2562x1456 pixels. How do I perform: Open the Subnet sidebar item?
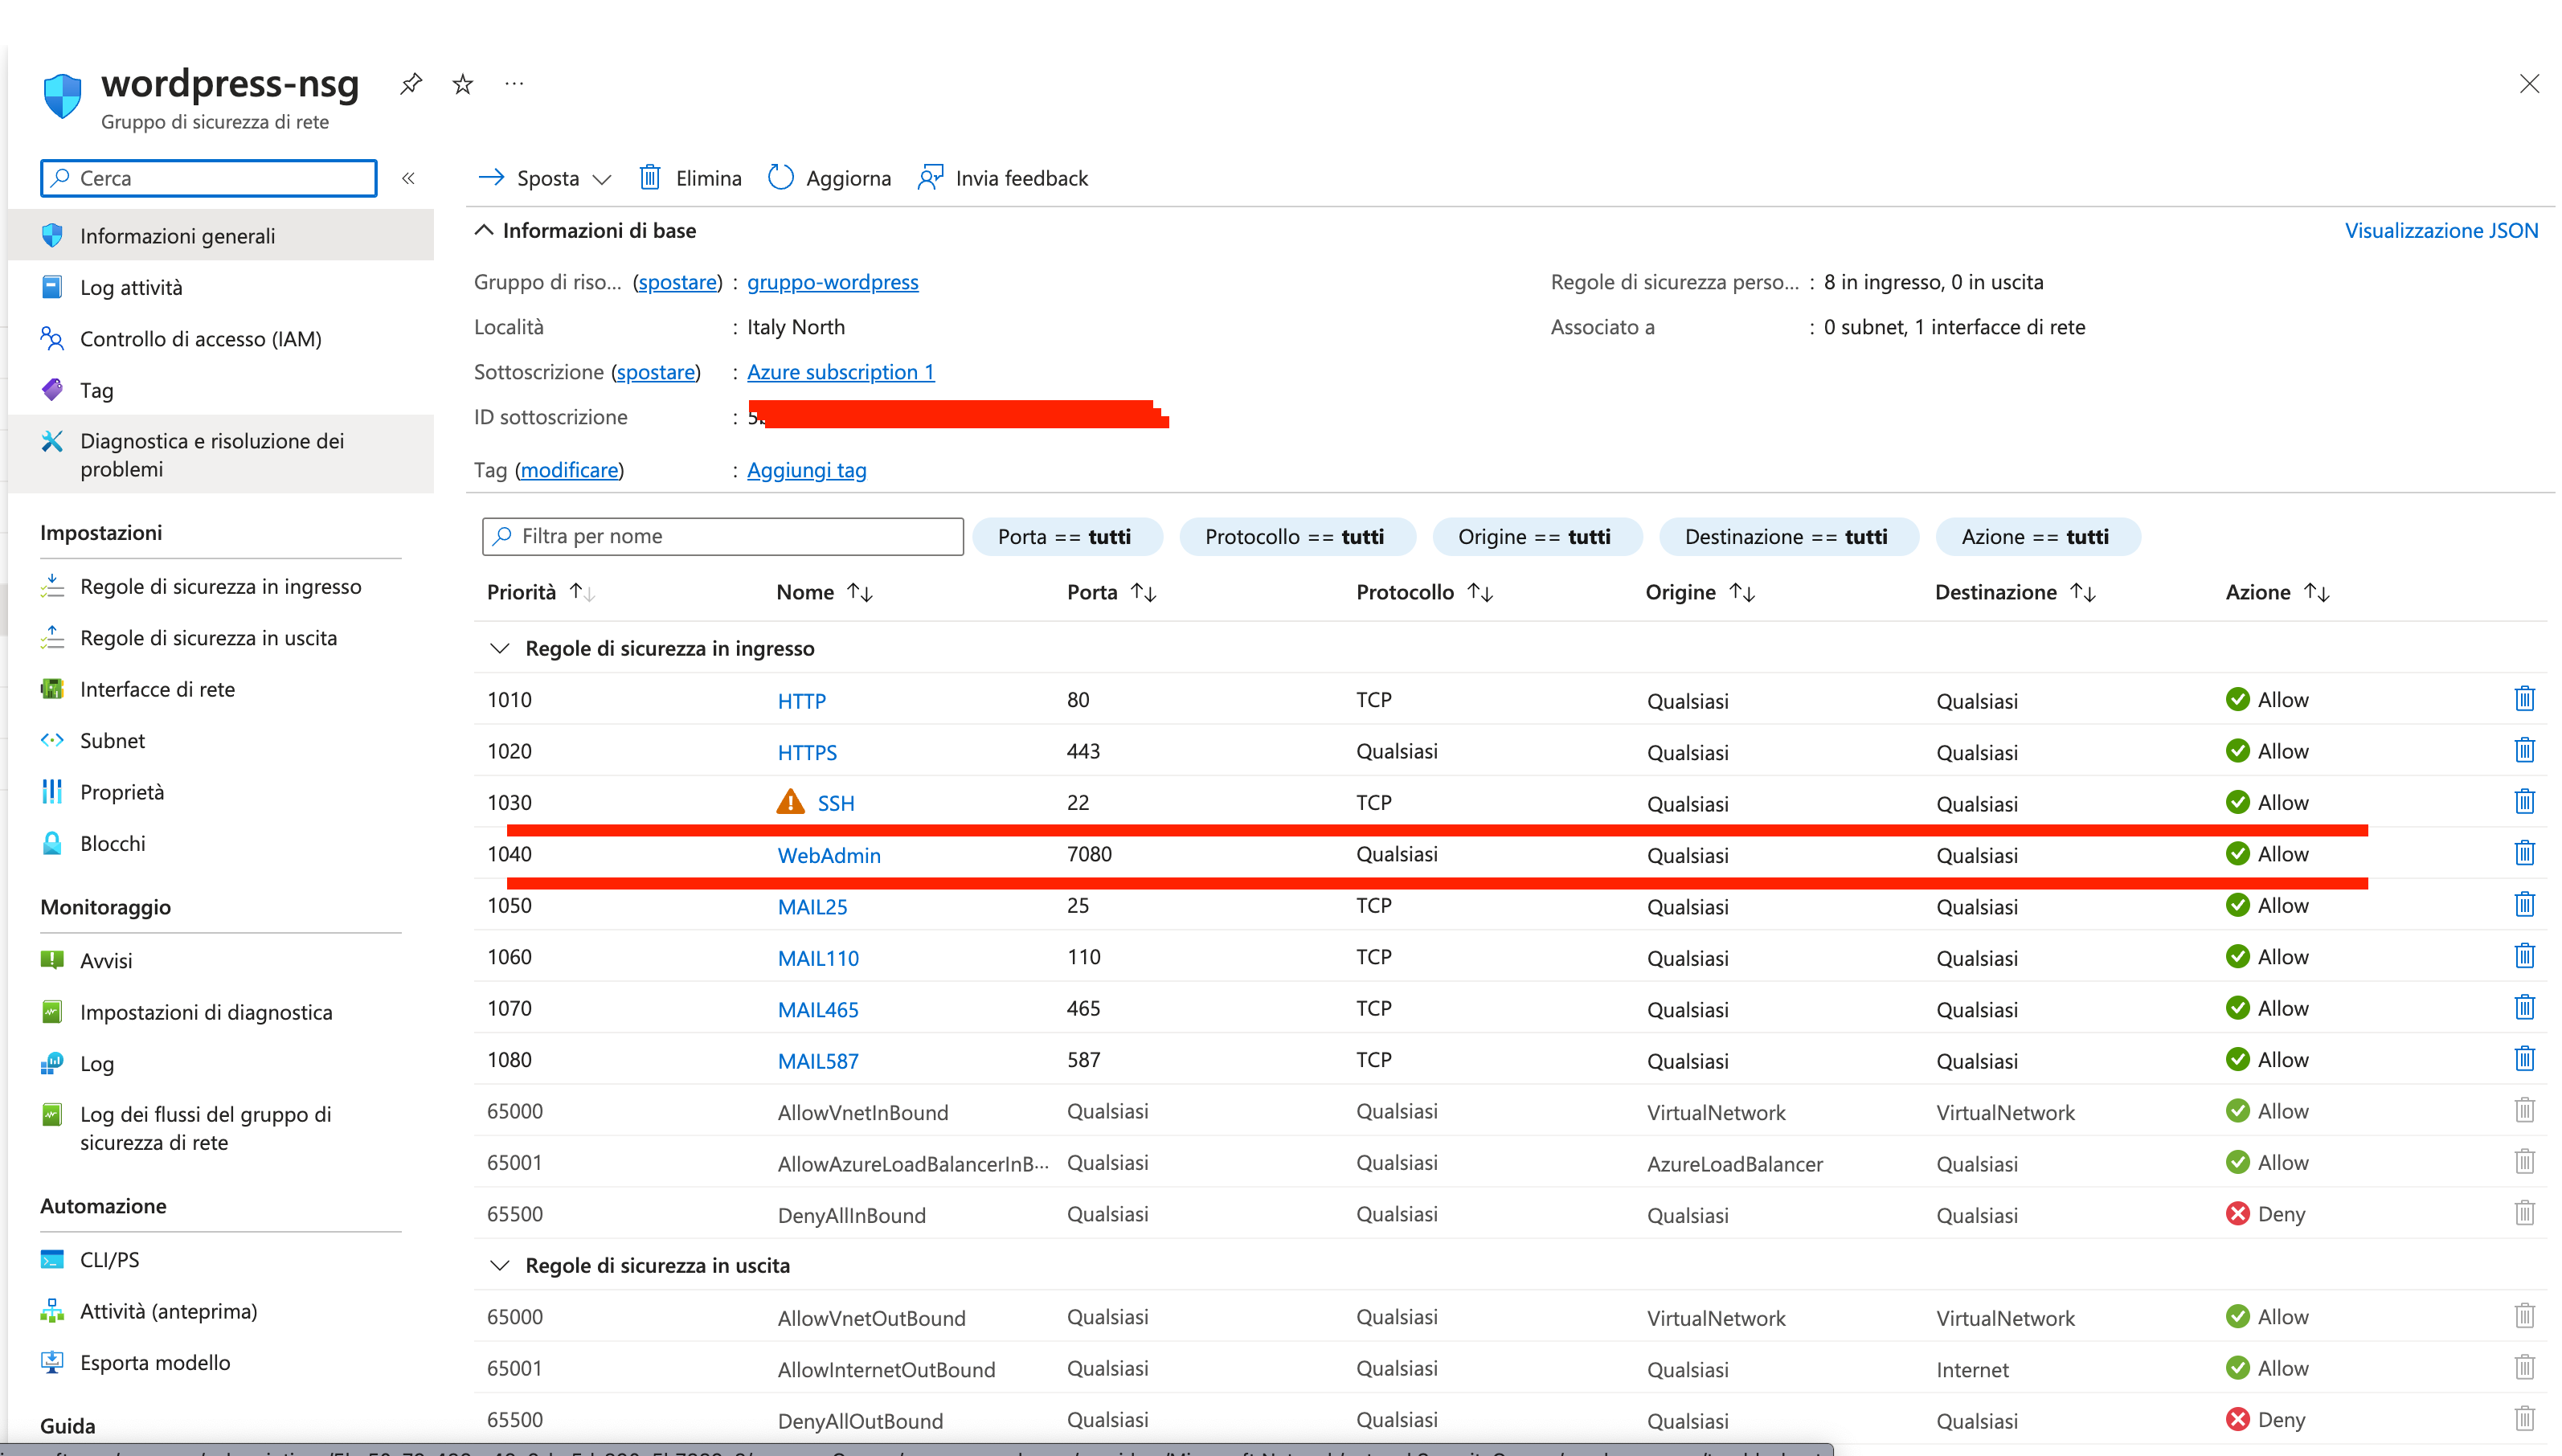tap(221, 740)
